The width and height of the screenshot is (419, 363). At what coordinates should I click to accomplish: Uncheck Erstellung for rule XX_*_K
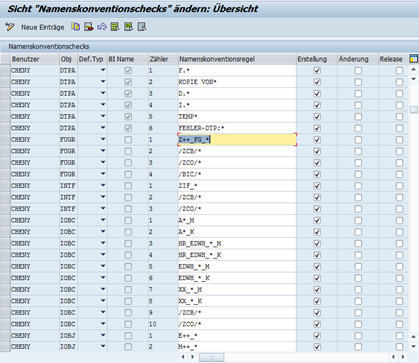coord(317,301)
